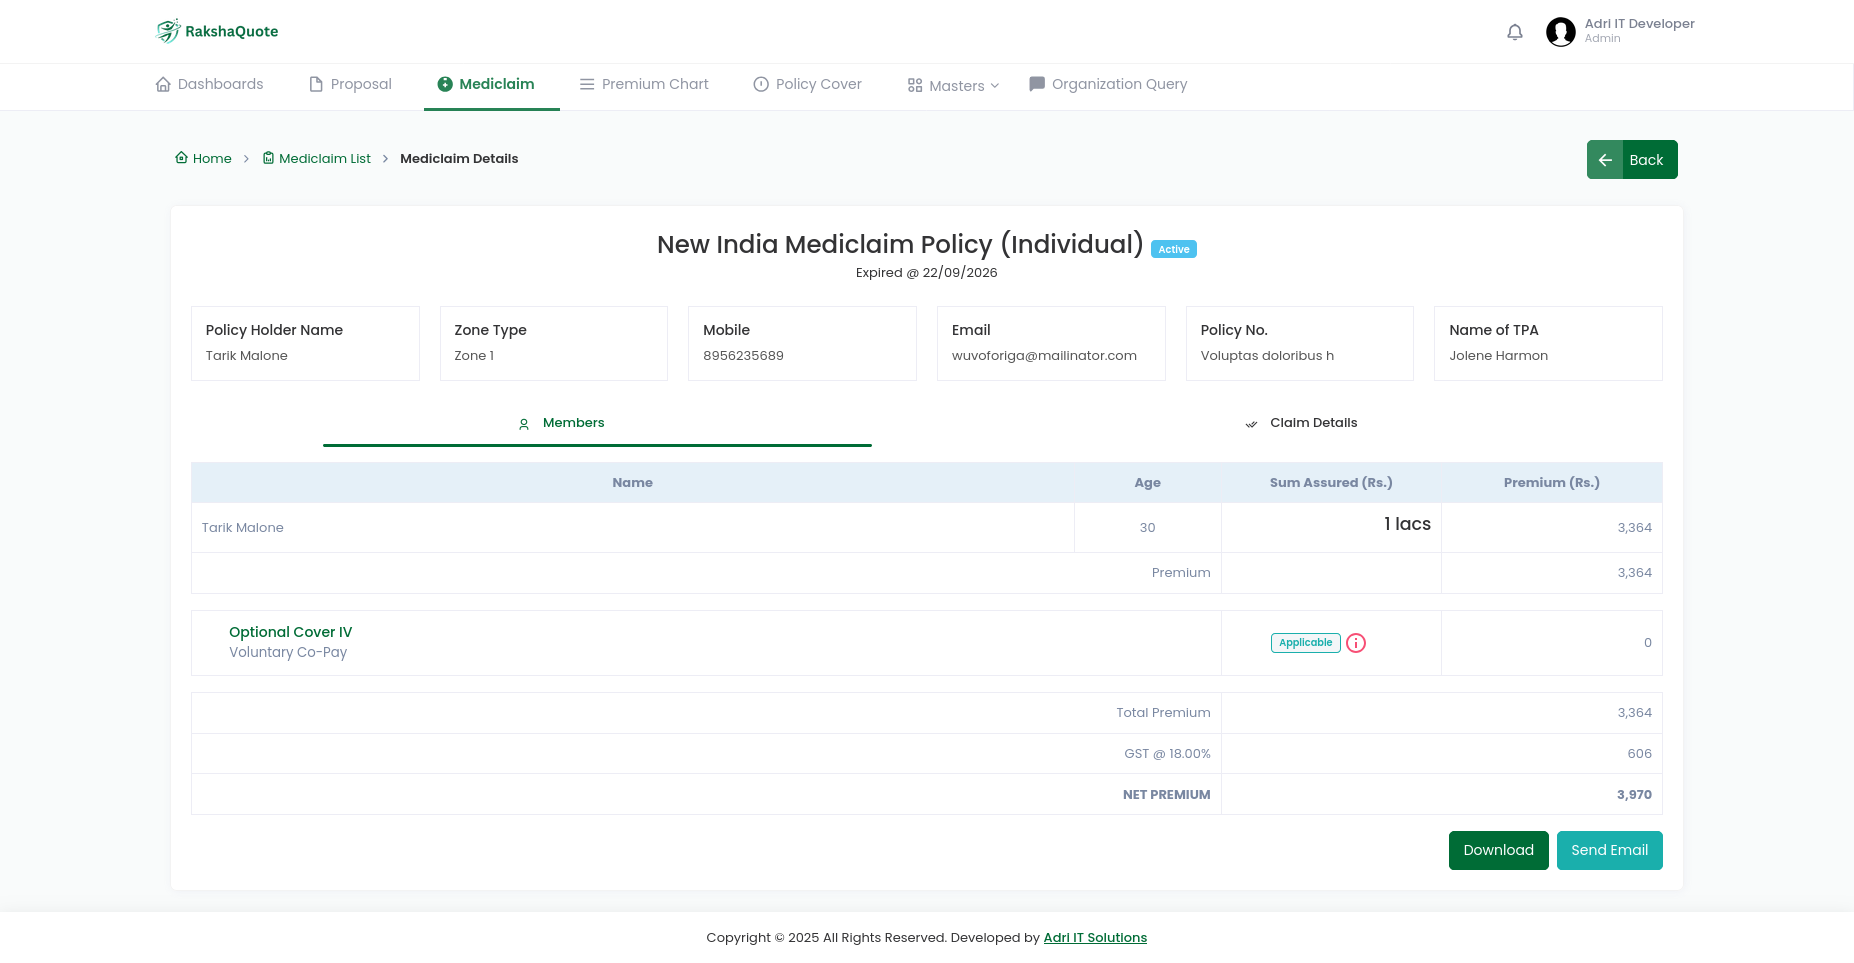Click the Mediclaim List clipboard icon
This screenshot has height=963, width=1854.
tap(268, 158)
